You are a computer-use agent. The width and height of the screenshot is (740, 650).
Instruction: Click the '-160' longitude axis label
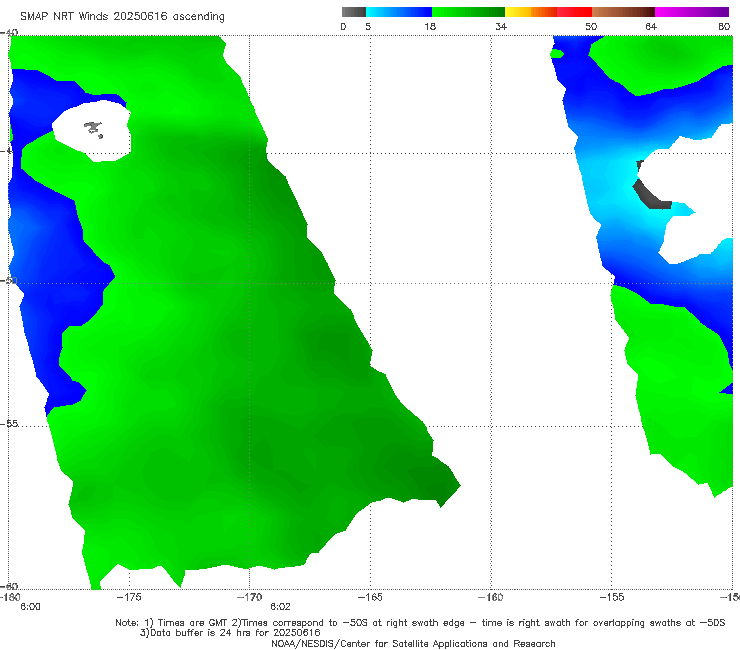click(491, 597)
